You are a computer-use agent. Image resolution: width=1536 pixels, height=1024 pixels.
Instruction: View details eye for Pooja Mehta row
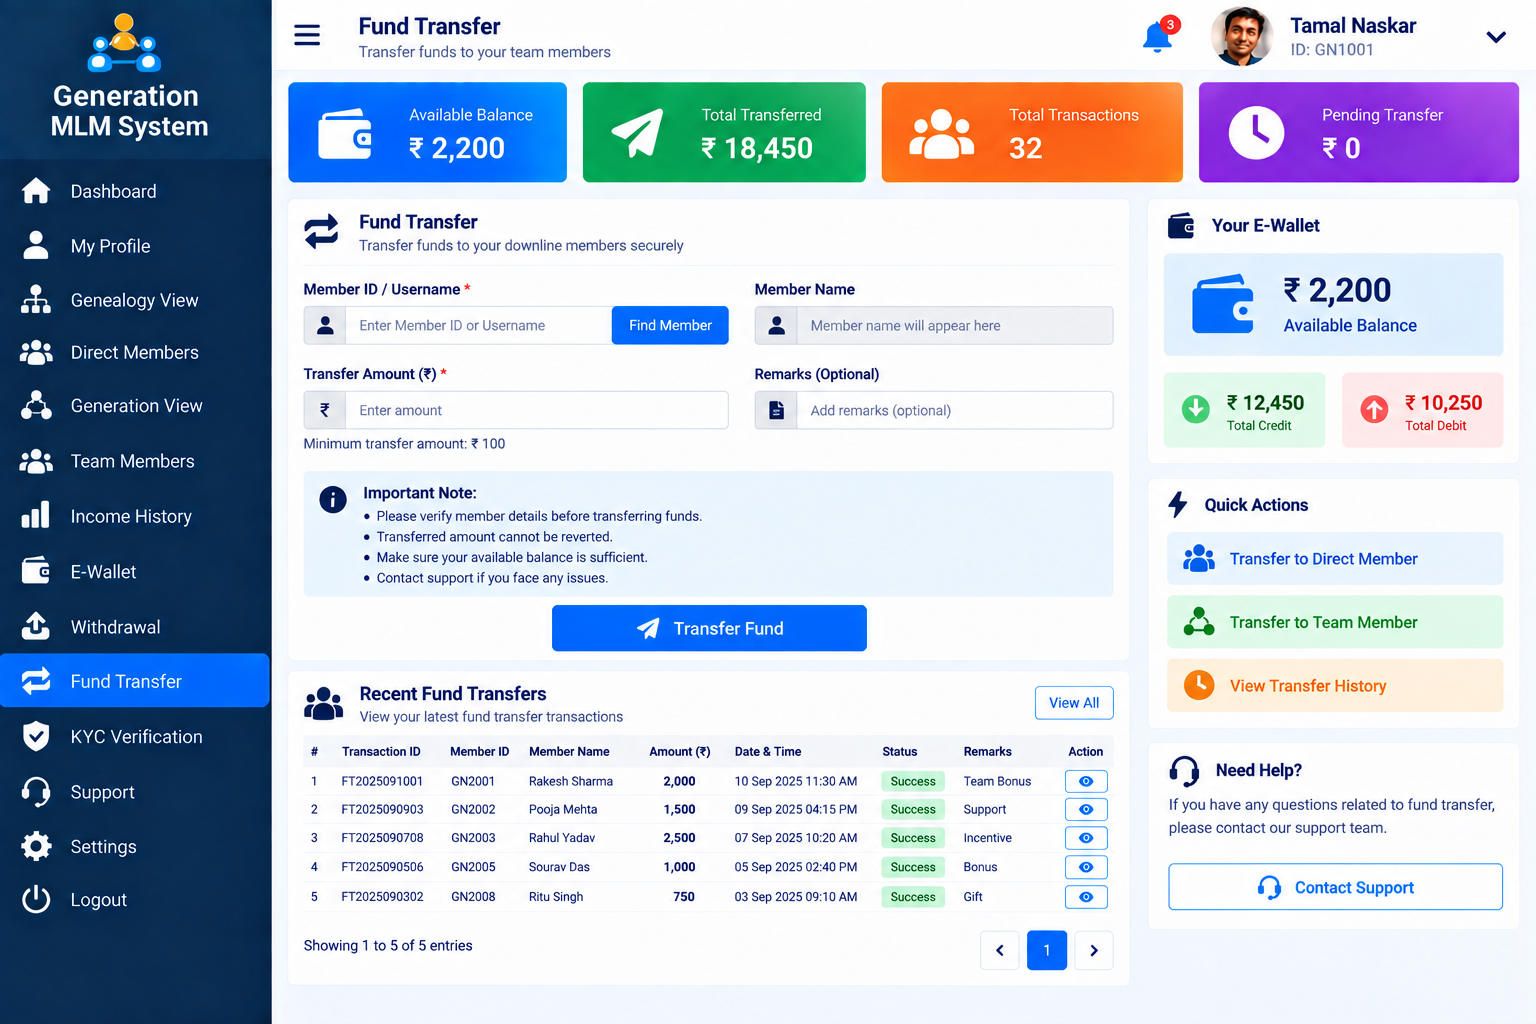(x=1086, y=809)
